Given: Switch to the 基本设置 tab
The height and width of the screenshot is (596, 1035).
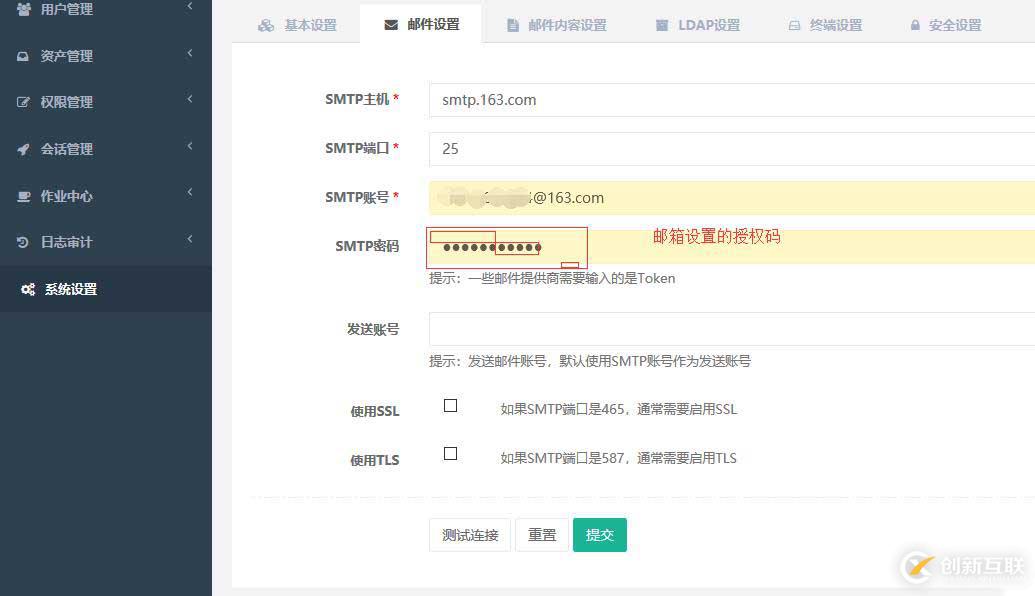Looking at the screenshot, I should coord(298,25).
